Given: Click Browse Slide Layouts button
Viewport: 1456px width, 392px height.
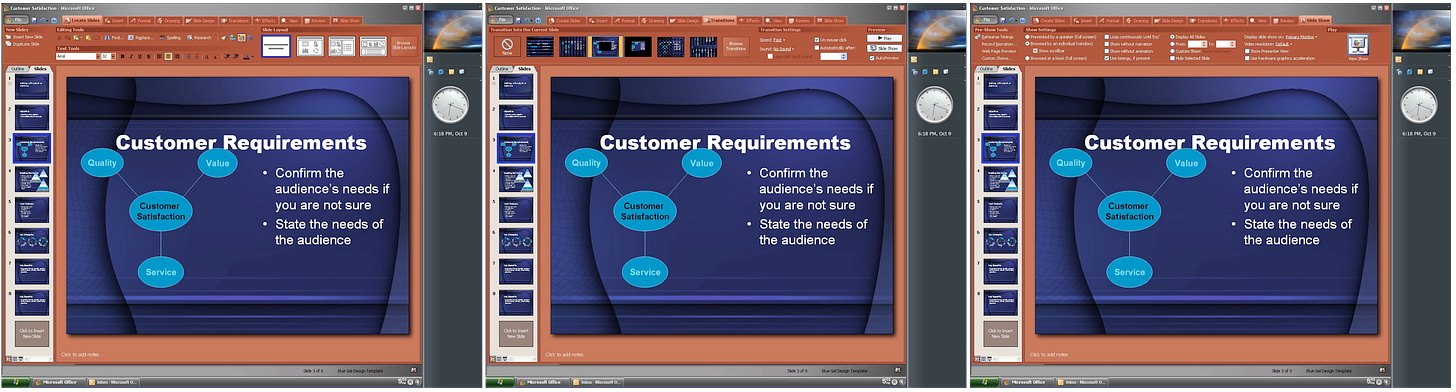Looking at the screenshot, I should tap(404, 46).
